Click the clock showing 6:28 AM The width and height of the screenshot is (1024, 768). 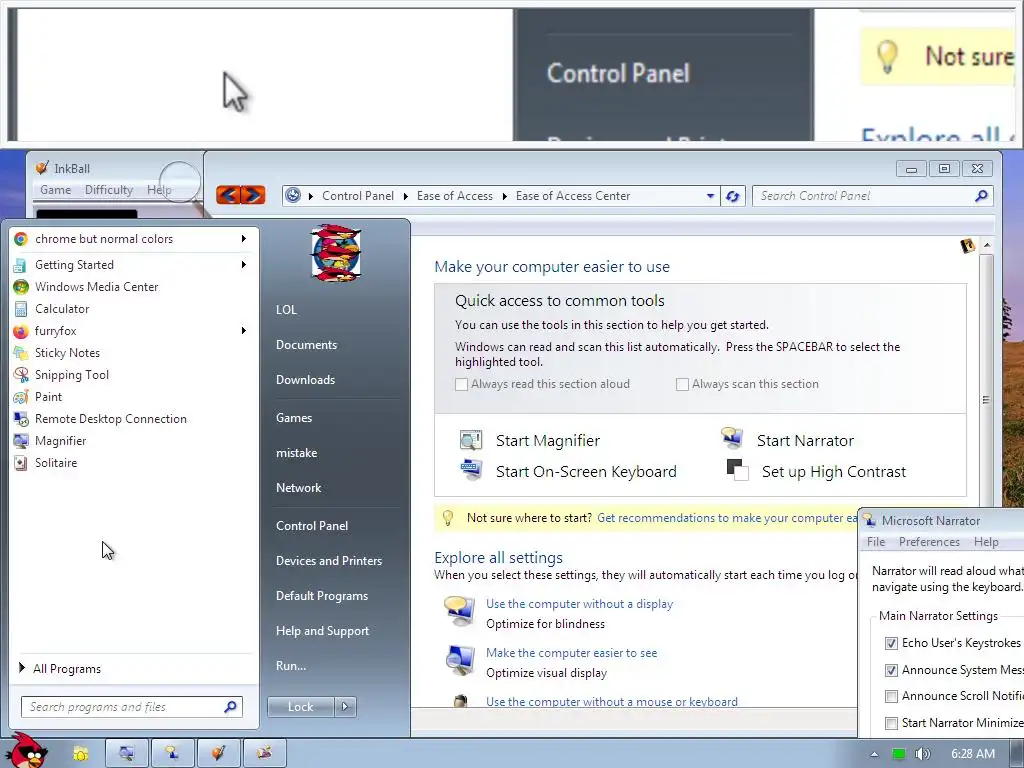click(x=972, y=754)
